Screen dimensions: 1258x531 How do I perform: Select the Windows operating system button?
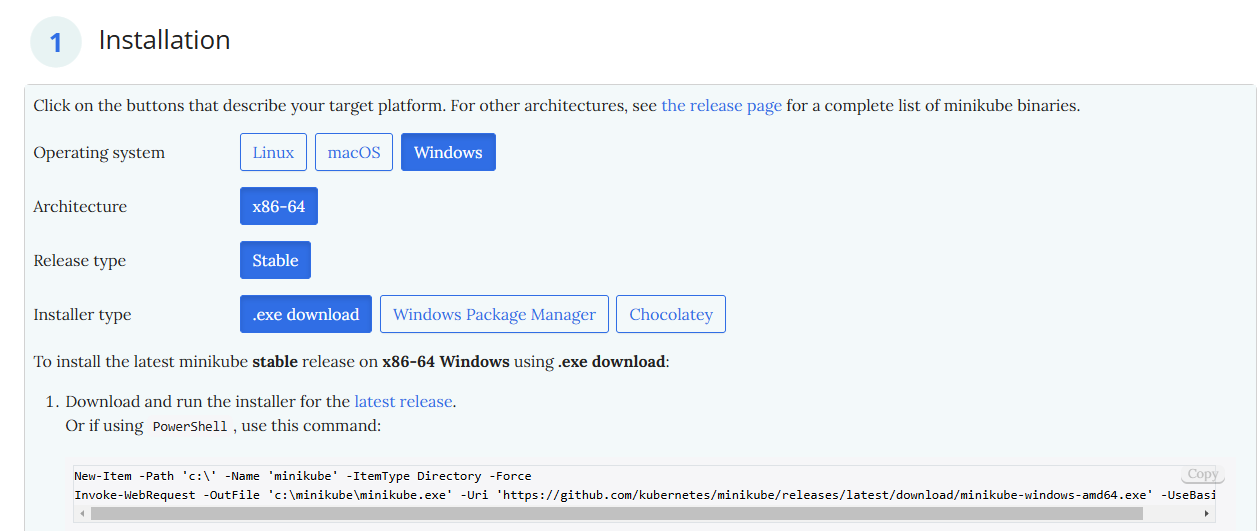448,152
